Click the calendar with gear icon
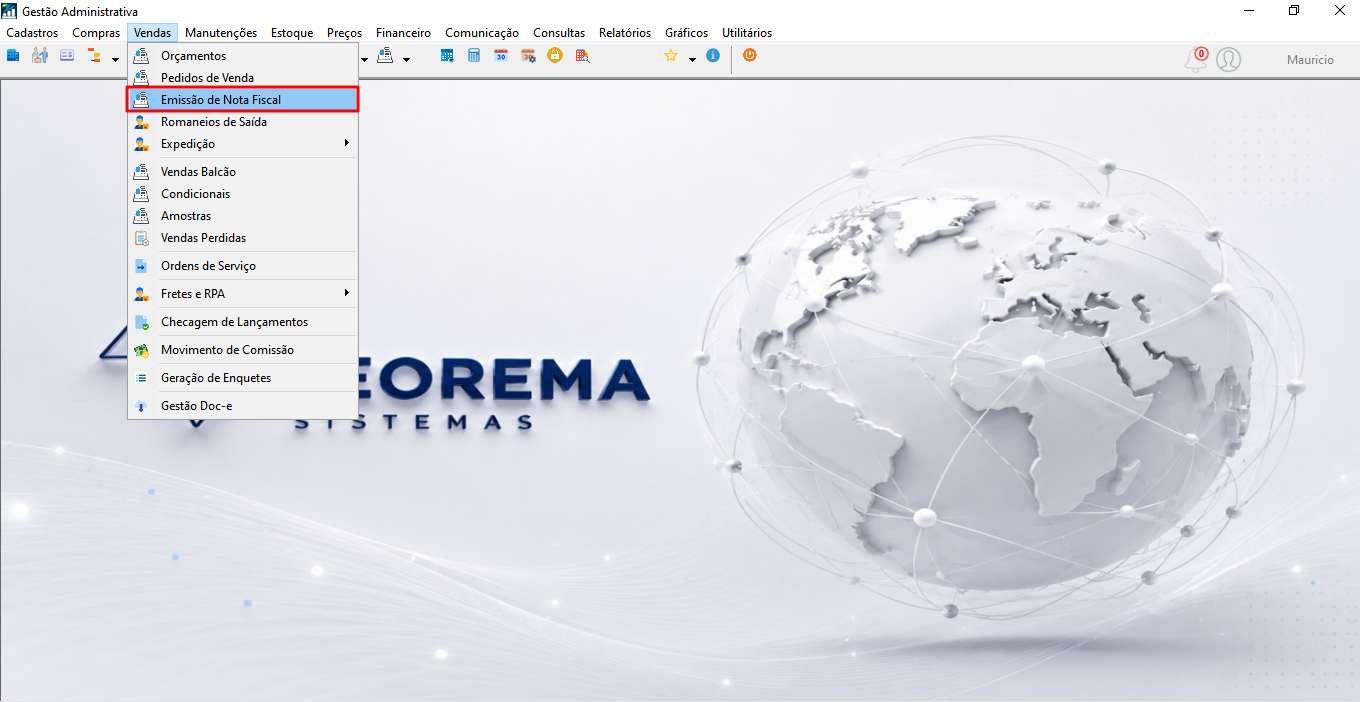 click(528, 56)
